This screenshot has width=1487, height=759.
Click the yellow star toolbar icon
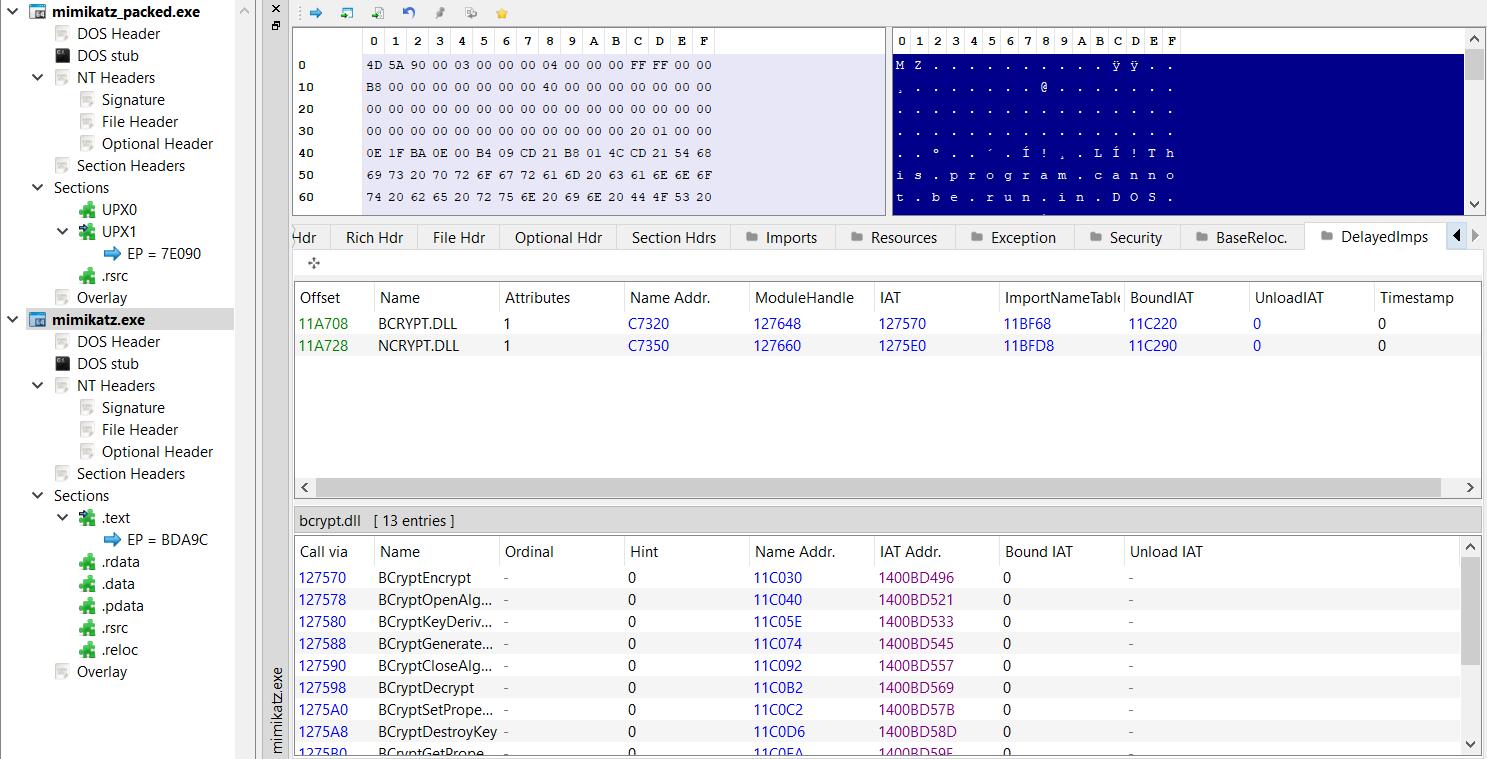[x=502, y=13]
